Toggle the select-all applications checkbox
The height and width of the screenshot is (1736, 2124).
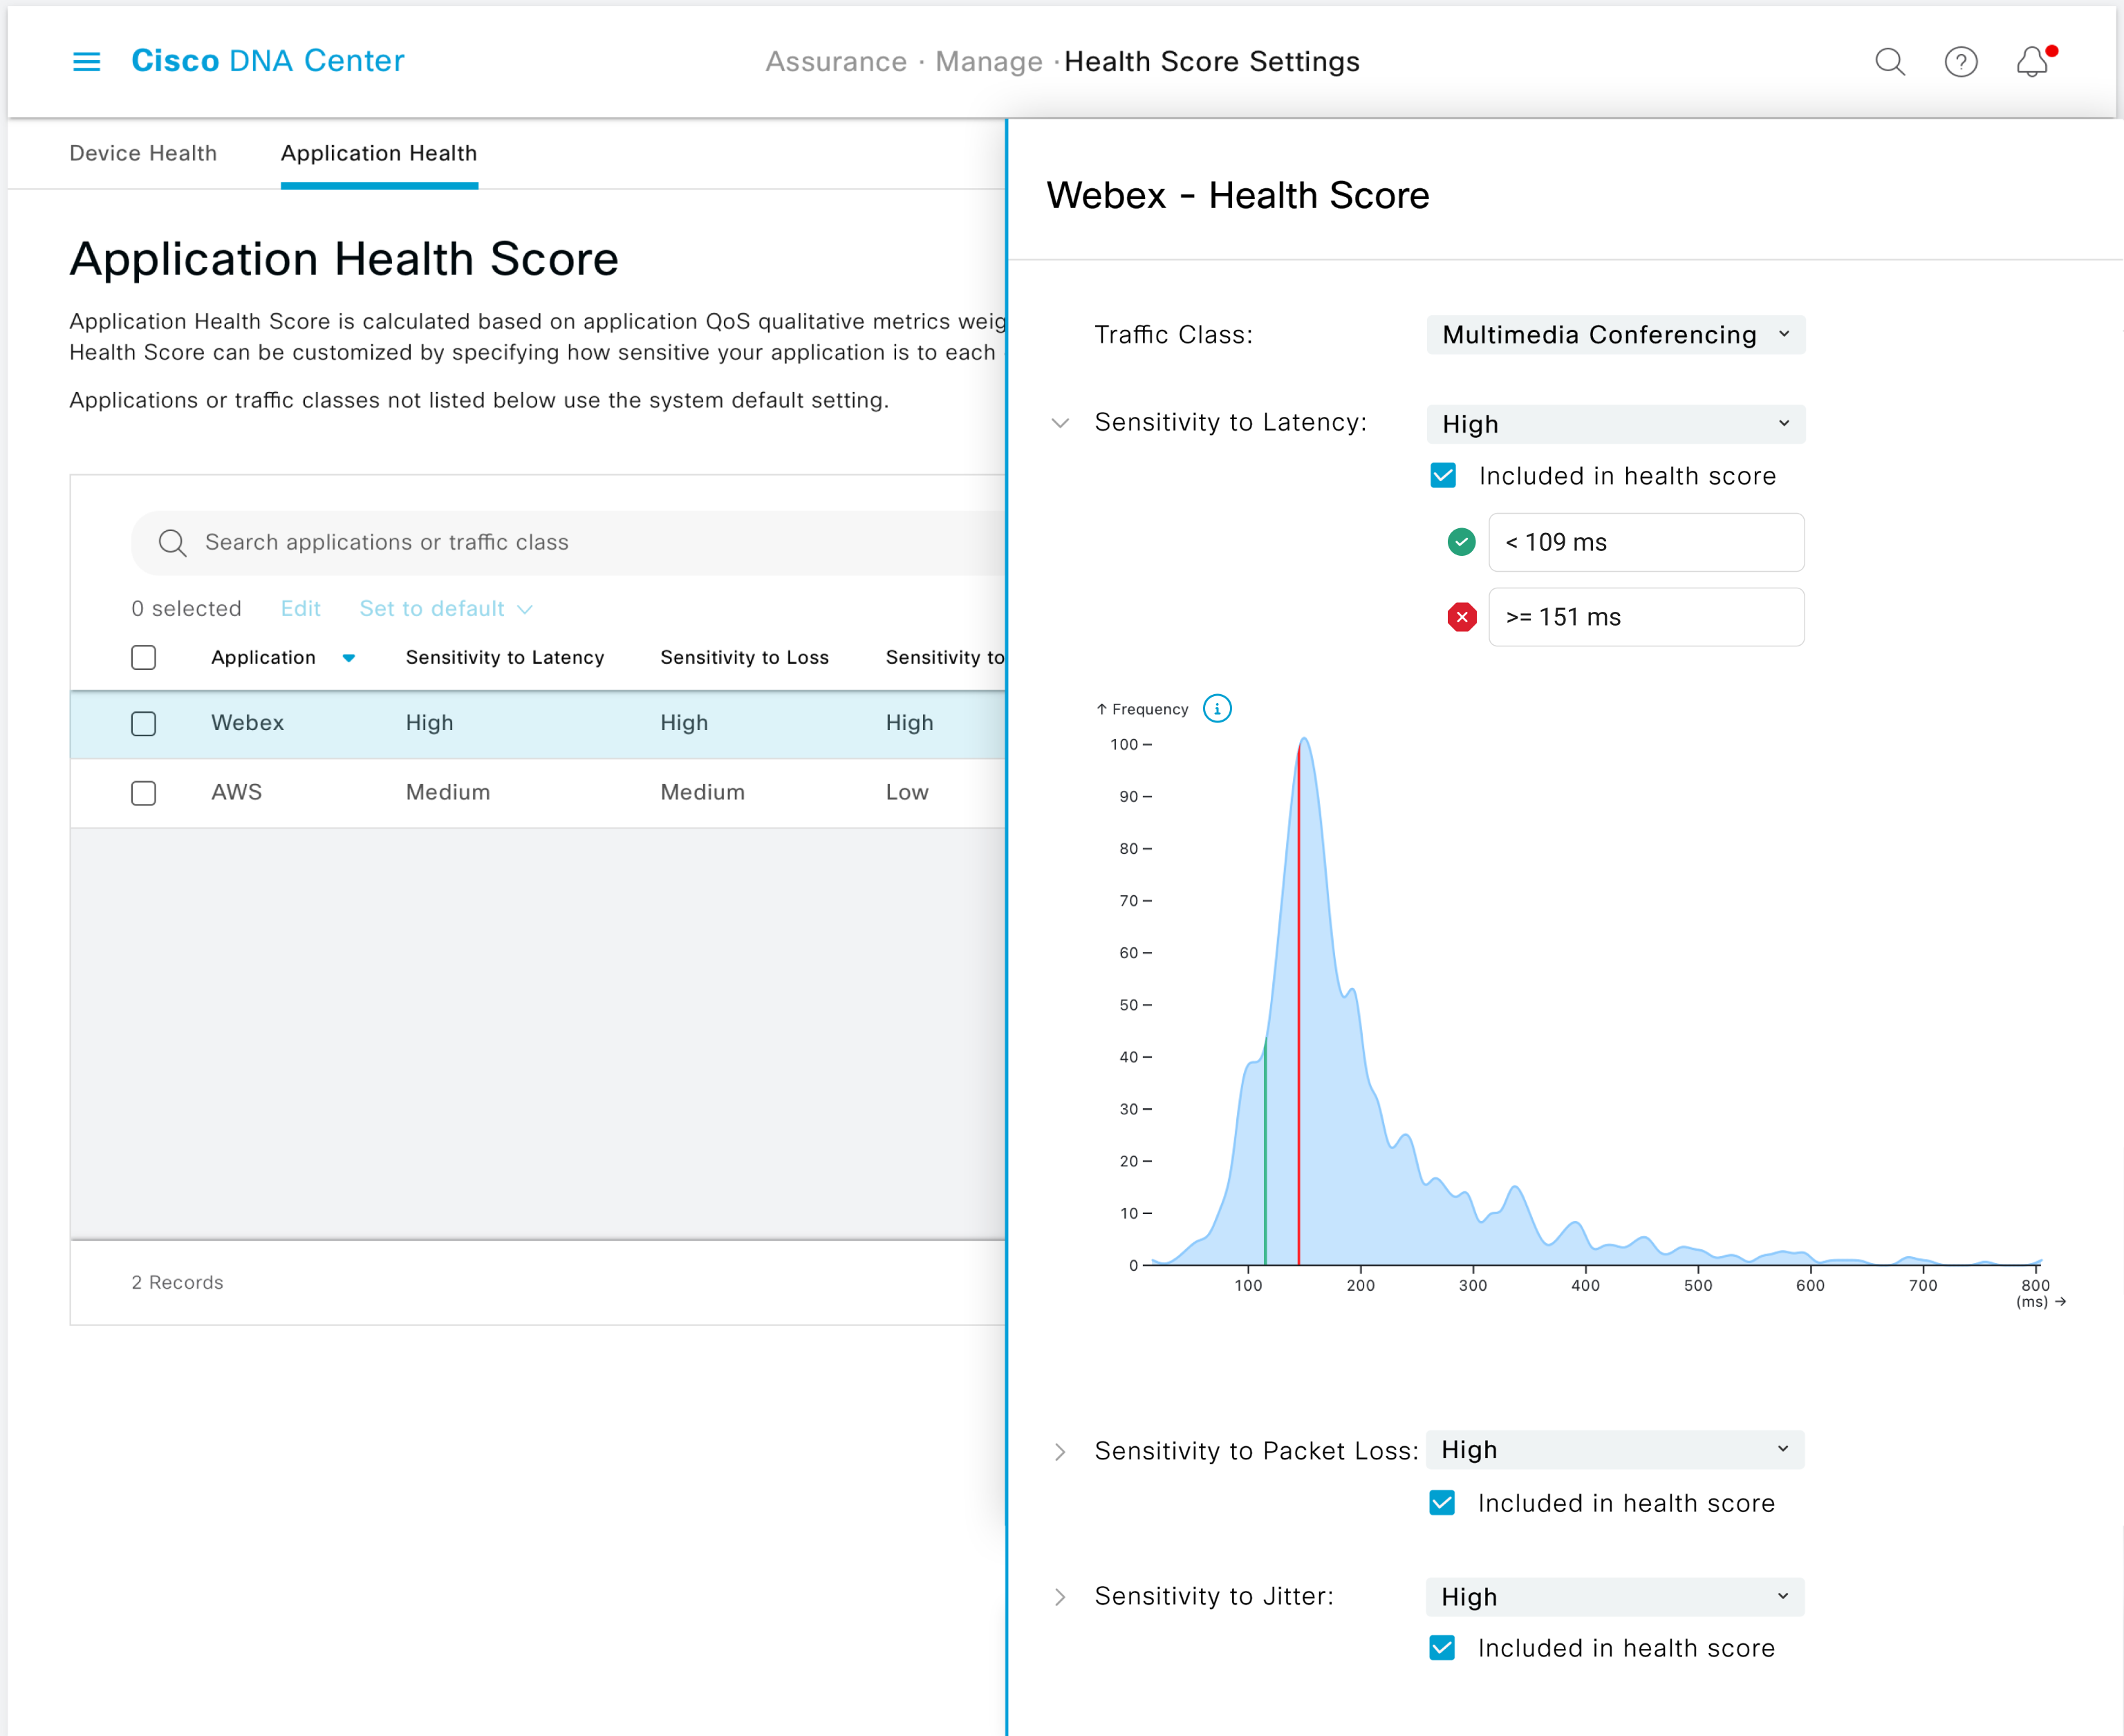[144, 657]
